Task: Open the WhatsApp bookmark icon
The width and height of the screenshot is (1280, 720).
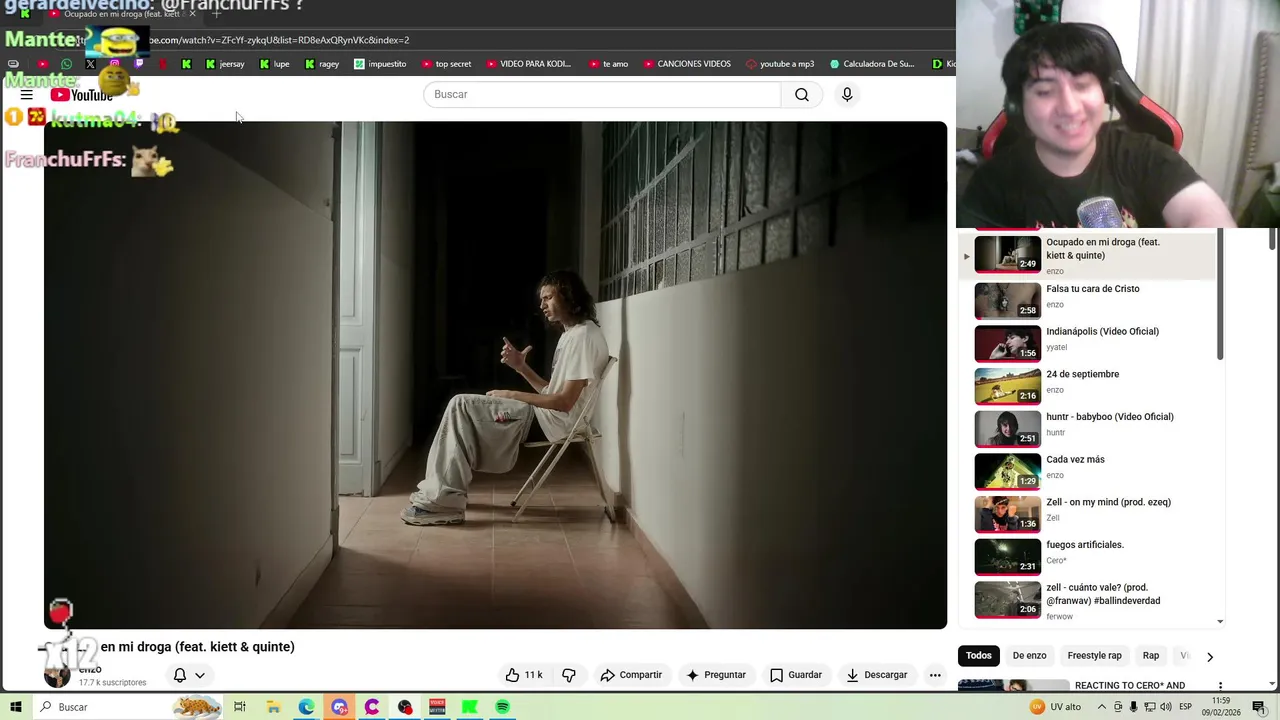Action: click(x=66, y=64)
